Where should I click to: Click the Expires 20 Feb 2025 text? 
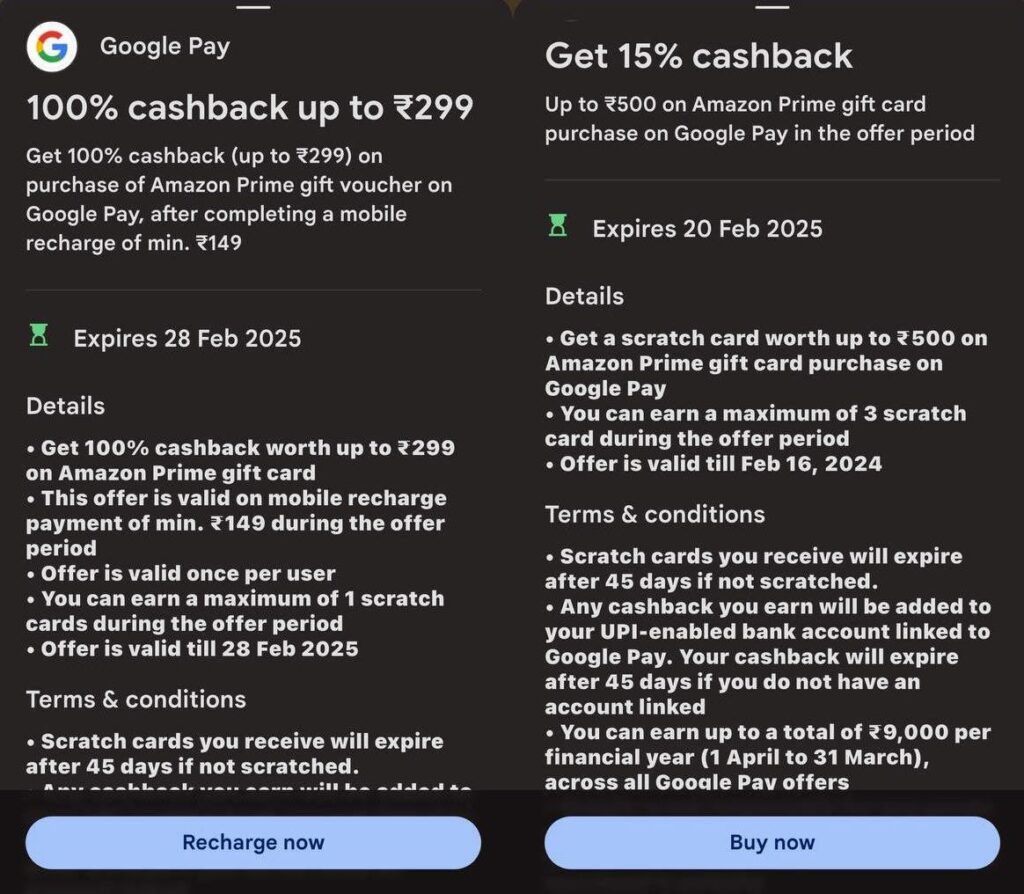tap(707, 228)
